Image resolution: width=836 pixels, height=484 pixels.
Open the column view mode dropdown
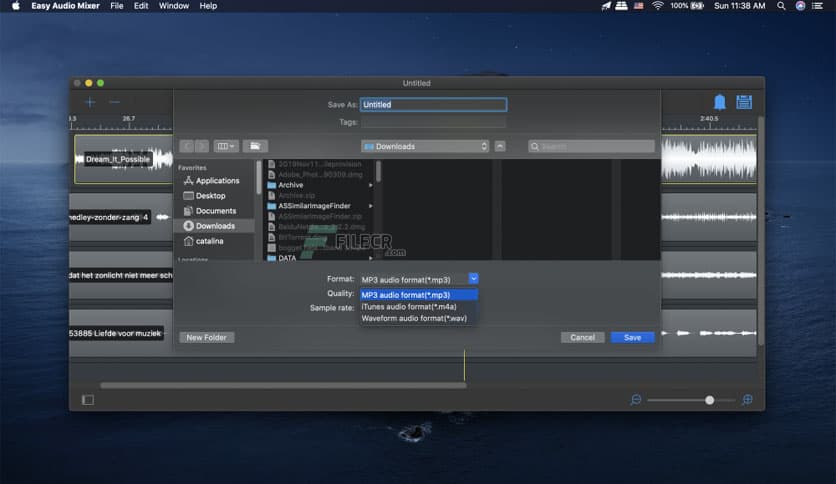[226, 146]
